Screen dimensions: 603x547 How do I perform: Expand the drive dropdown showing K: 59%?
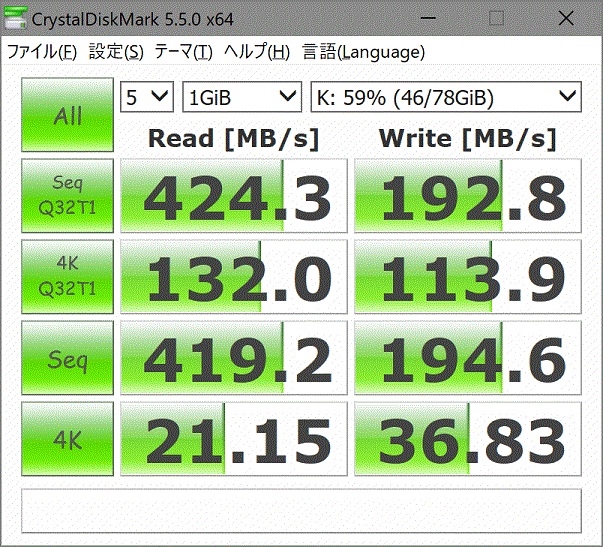tap(446, 97)
